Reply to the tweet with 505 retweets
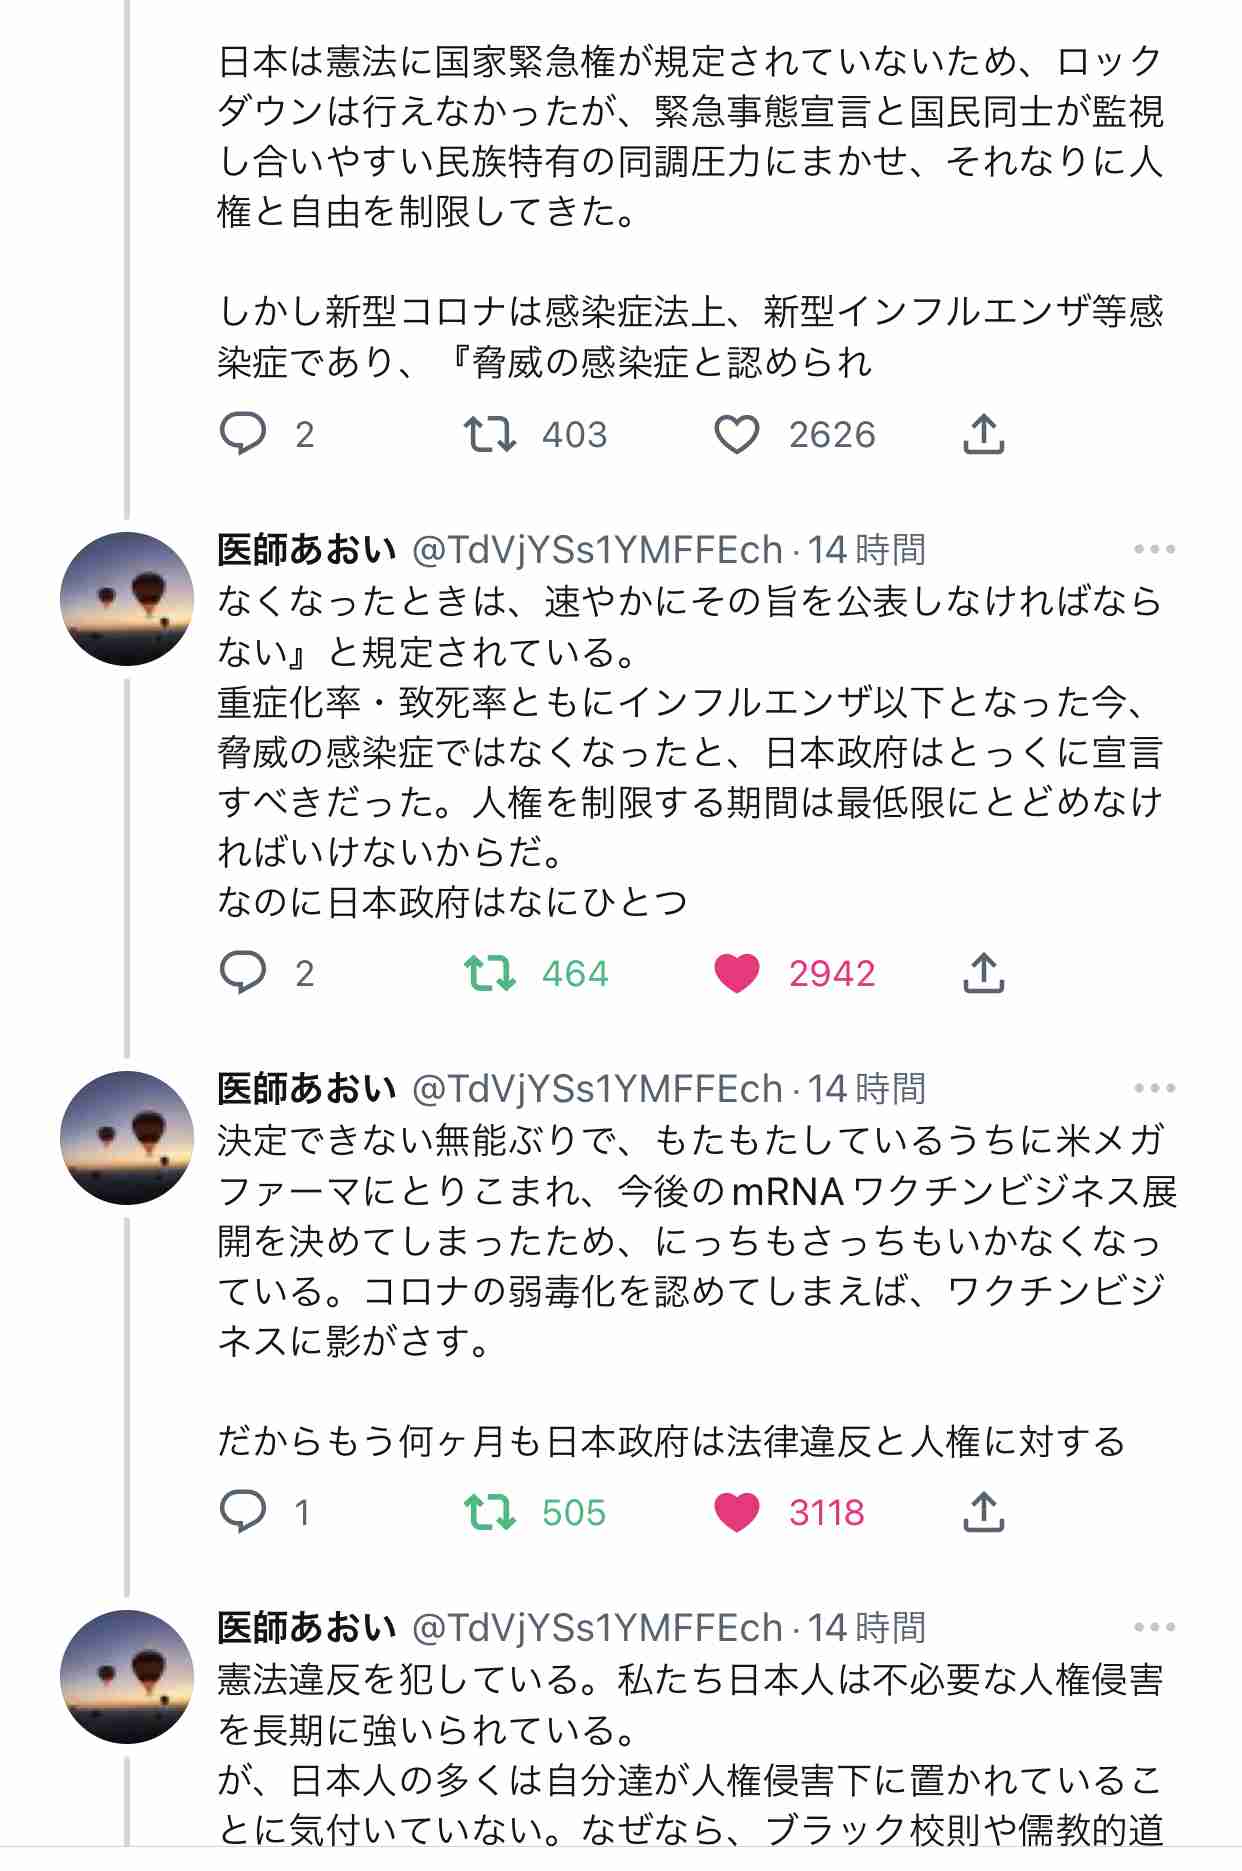Viewport: 1242px width, 1871px height. click(x=243, y=1511)
